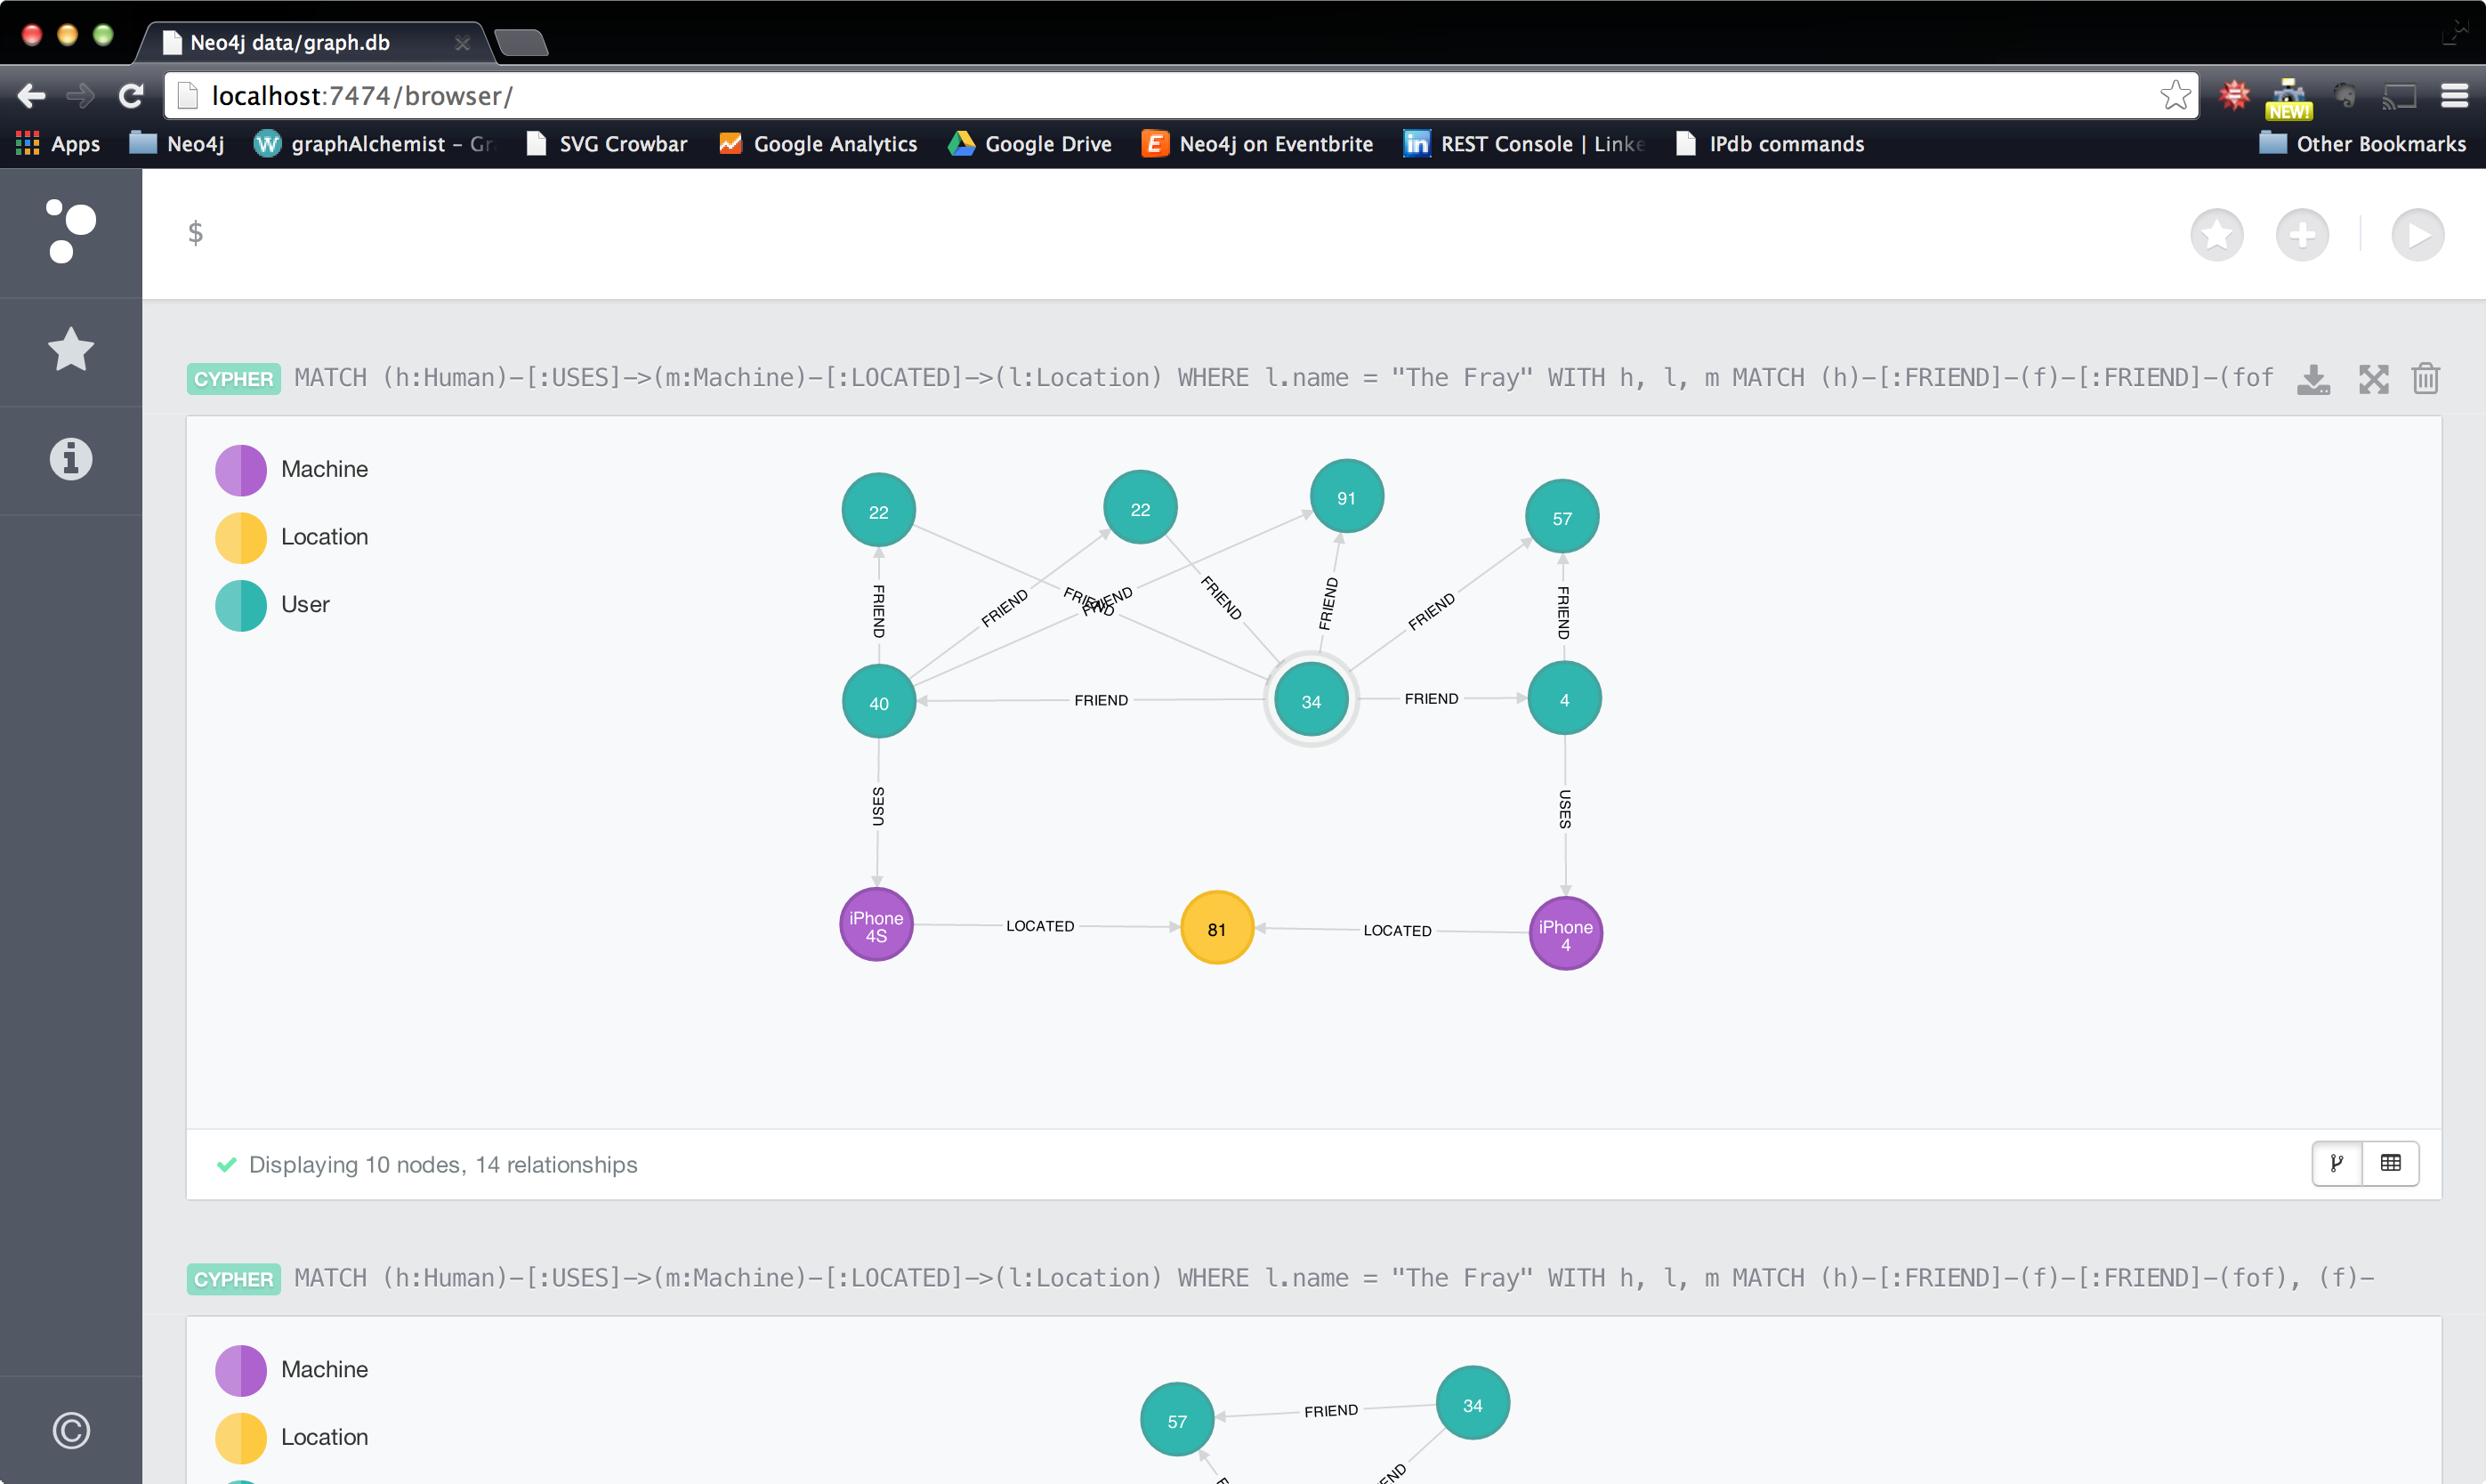Screen dimensions: 2486x1484
Task: Delete the first result frame with the trash icon
Action: 2425,379
